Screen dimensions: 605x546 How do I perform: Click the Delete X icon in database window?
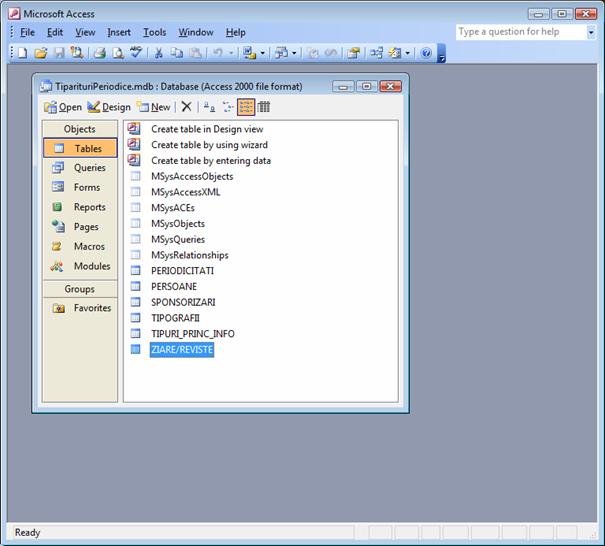click(x=186, y=107)
